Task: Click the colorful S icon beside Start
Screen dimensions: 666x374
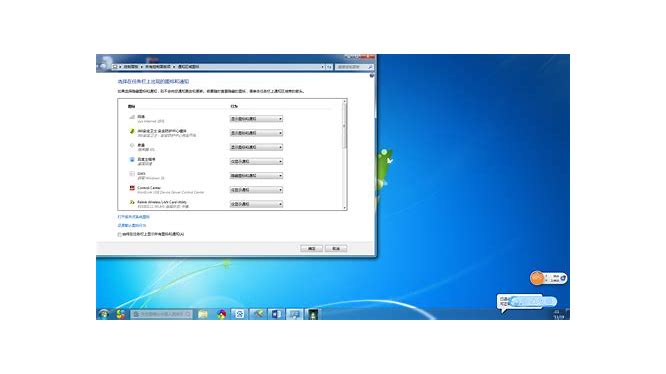Action: click(x=121, y=314)
